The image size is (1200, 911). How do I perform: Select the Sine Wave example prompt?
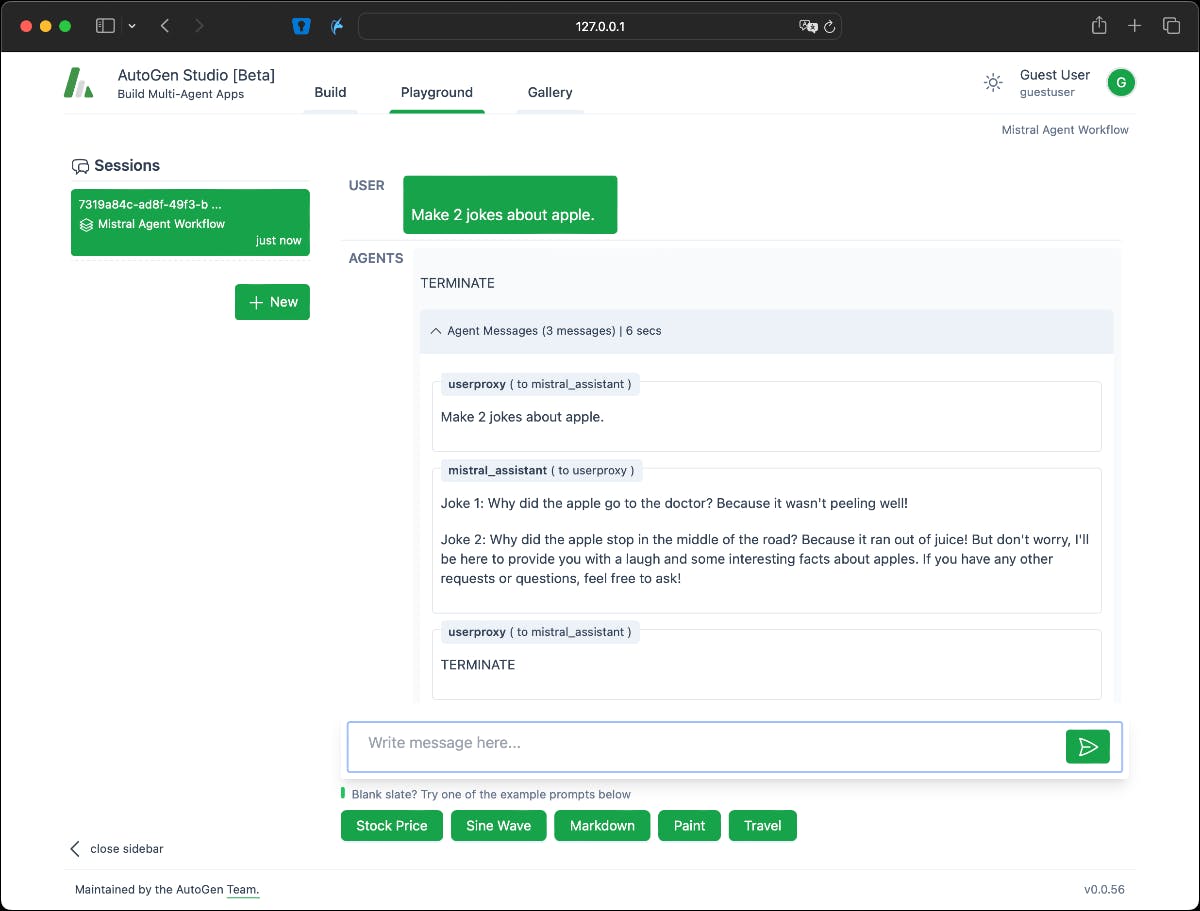[x=499, y=826]
